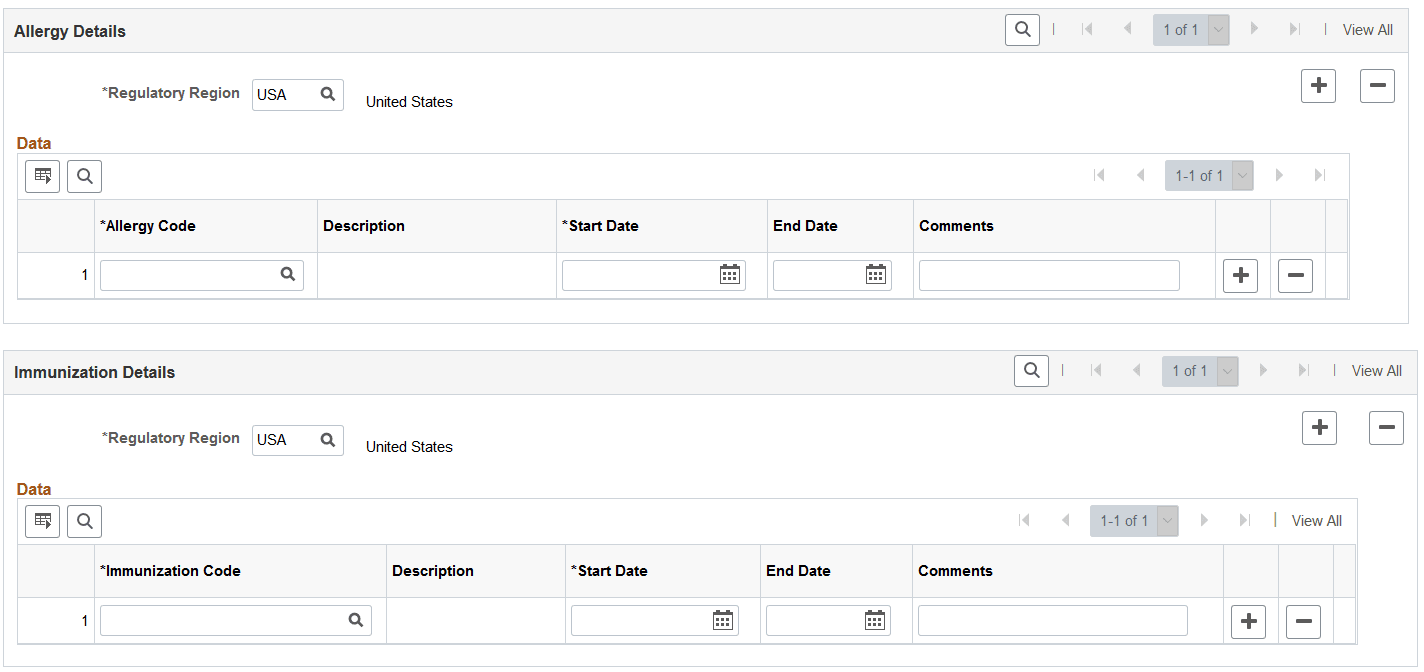Open calendar for allergy Start Date
This screenshot has width=1424, height=672.
click(x=730, y=275)
